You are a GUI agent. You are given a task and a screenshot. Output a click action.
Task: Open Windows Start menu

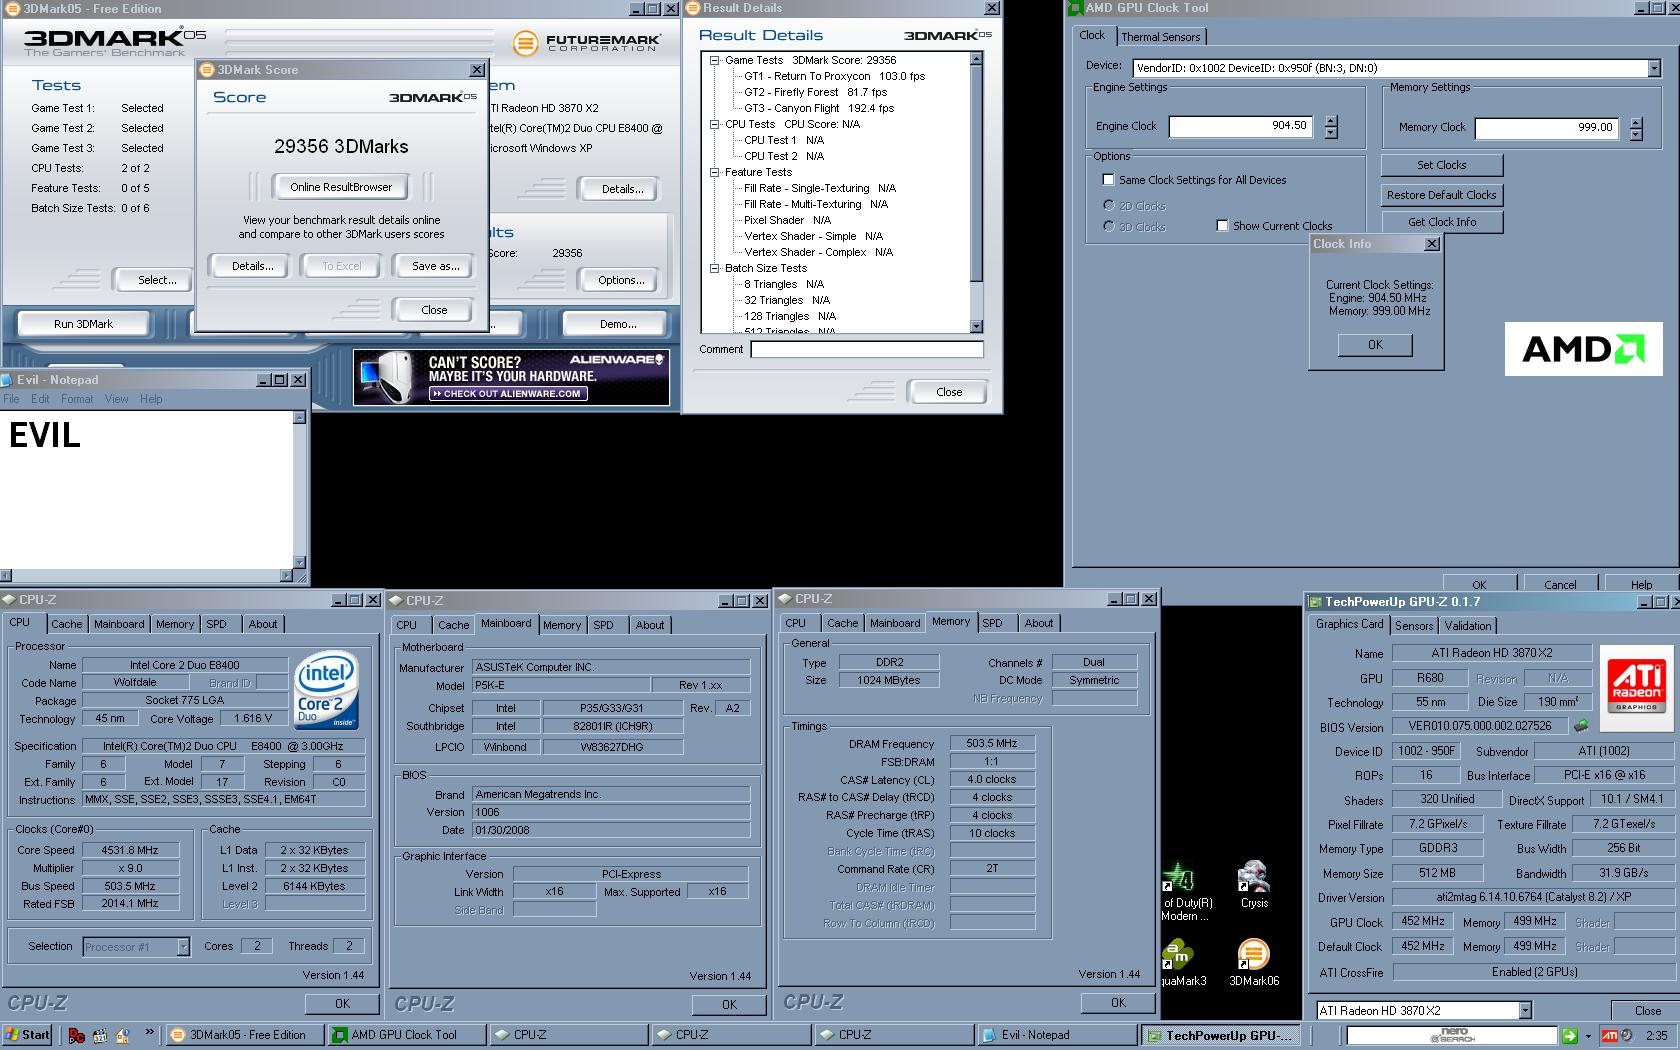[x=28, y=1035]
